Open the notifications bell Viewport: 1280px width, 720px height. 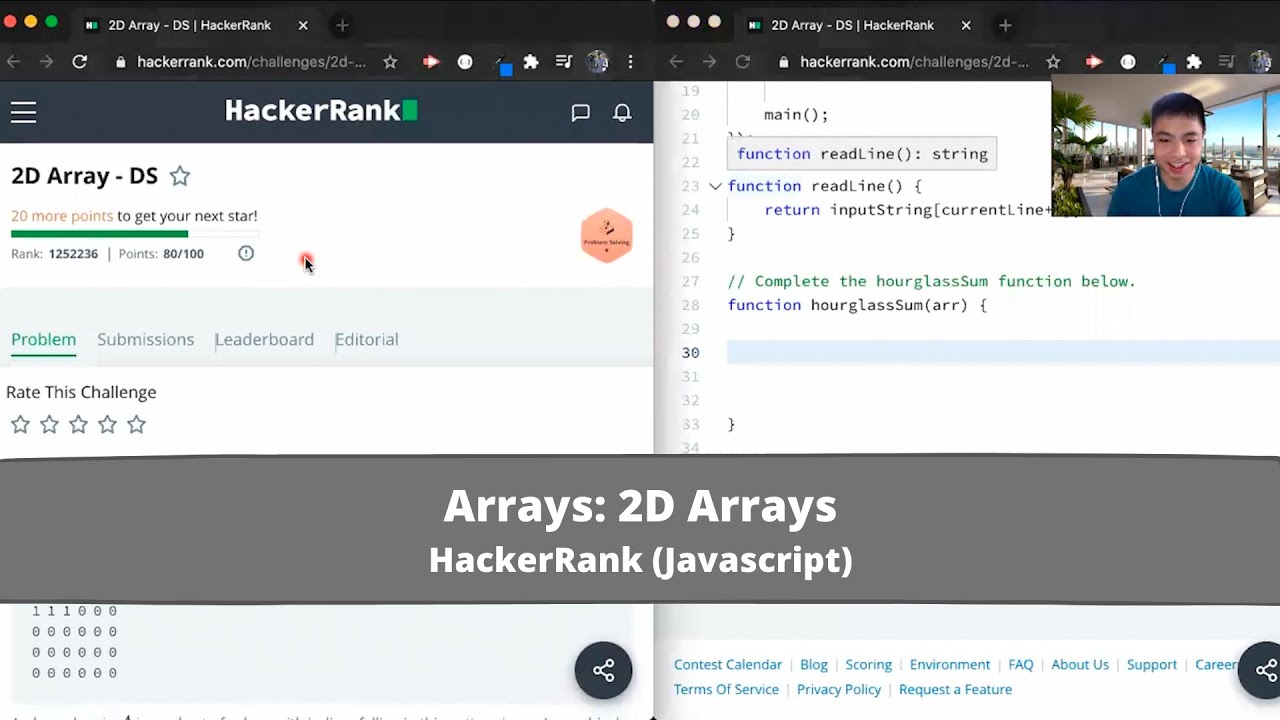click(622, 113)
